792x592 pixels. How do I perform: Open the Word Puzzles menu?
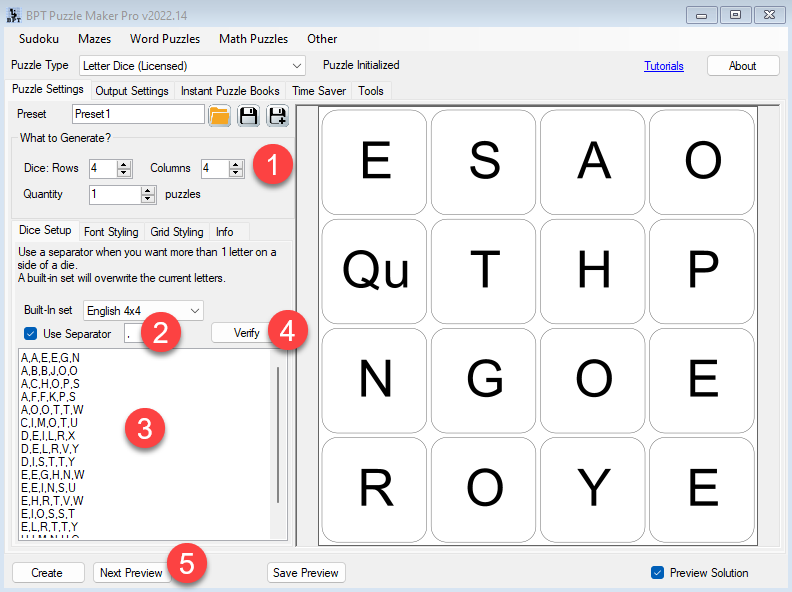point(163,39)
